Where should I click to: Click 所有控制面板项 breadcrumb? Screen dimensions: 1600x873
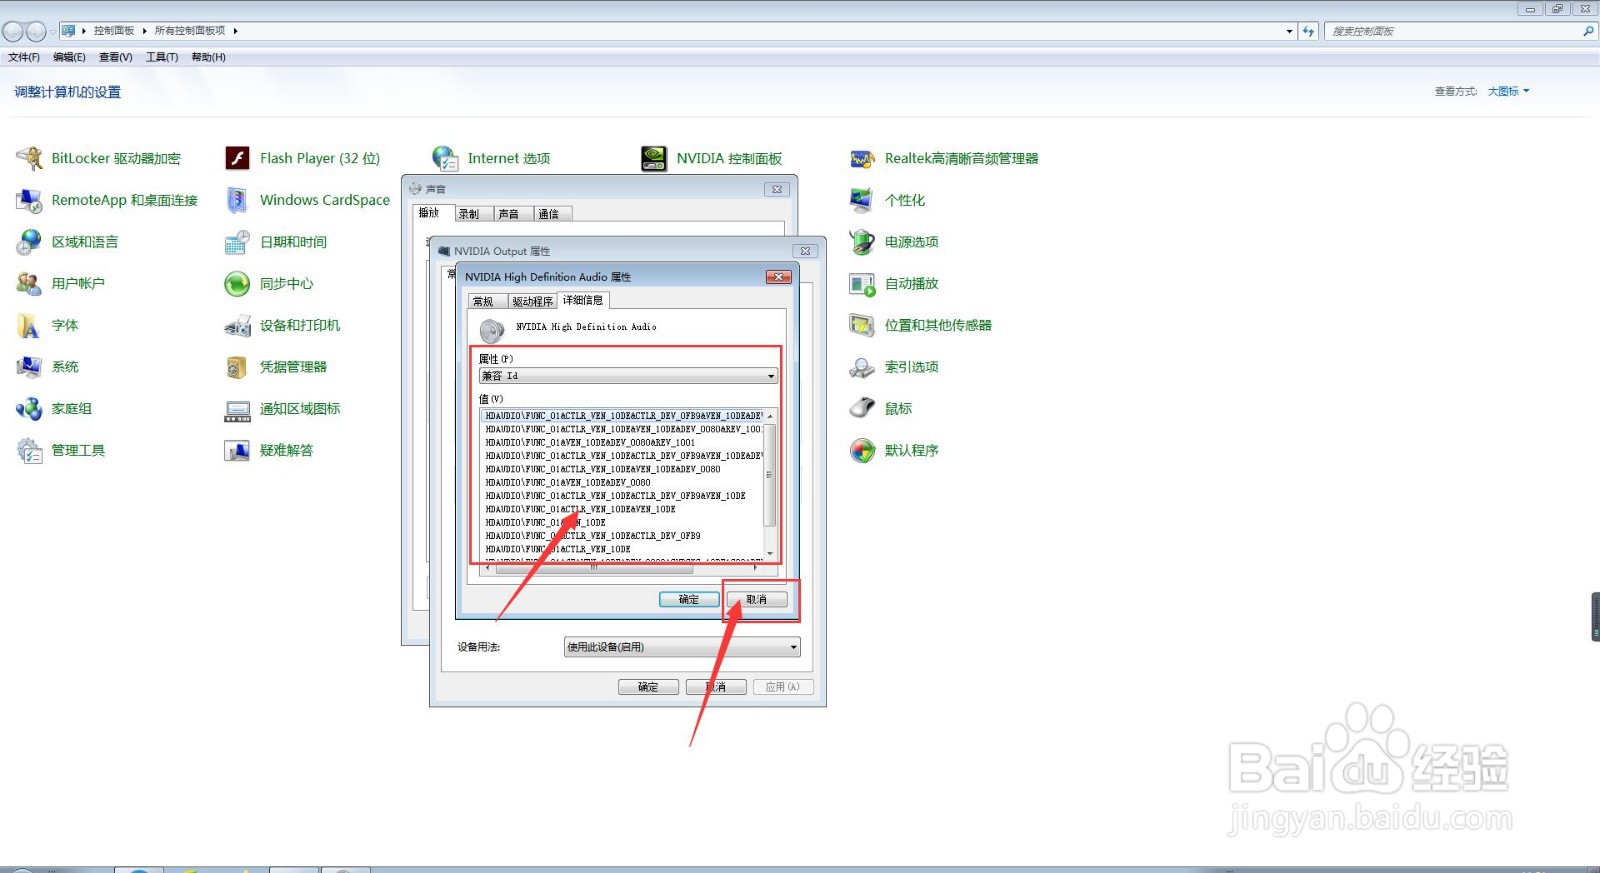(190, 31)
